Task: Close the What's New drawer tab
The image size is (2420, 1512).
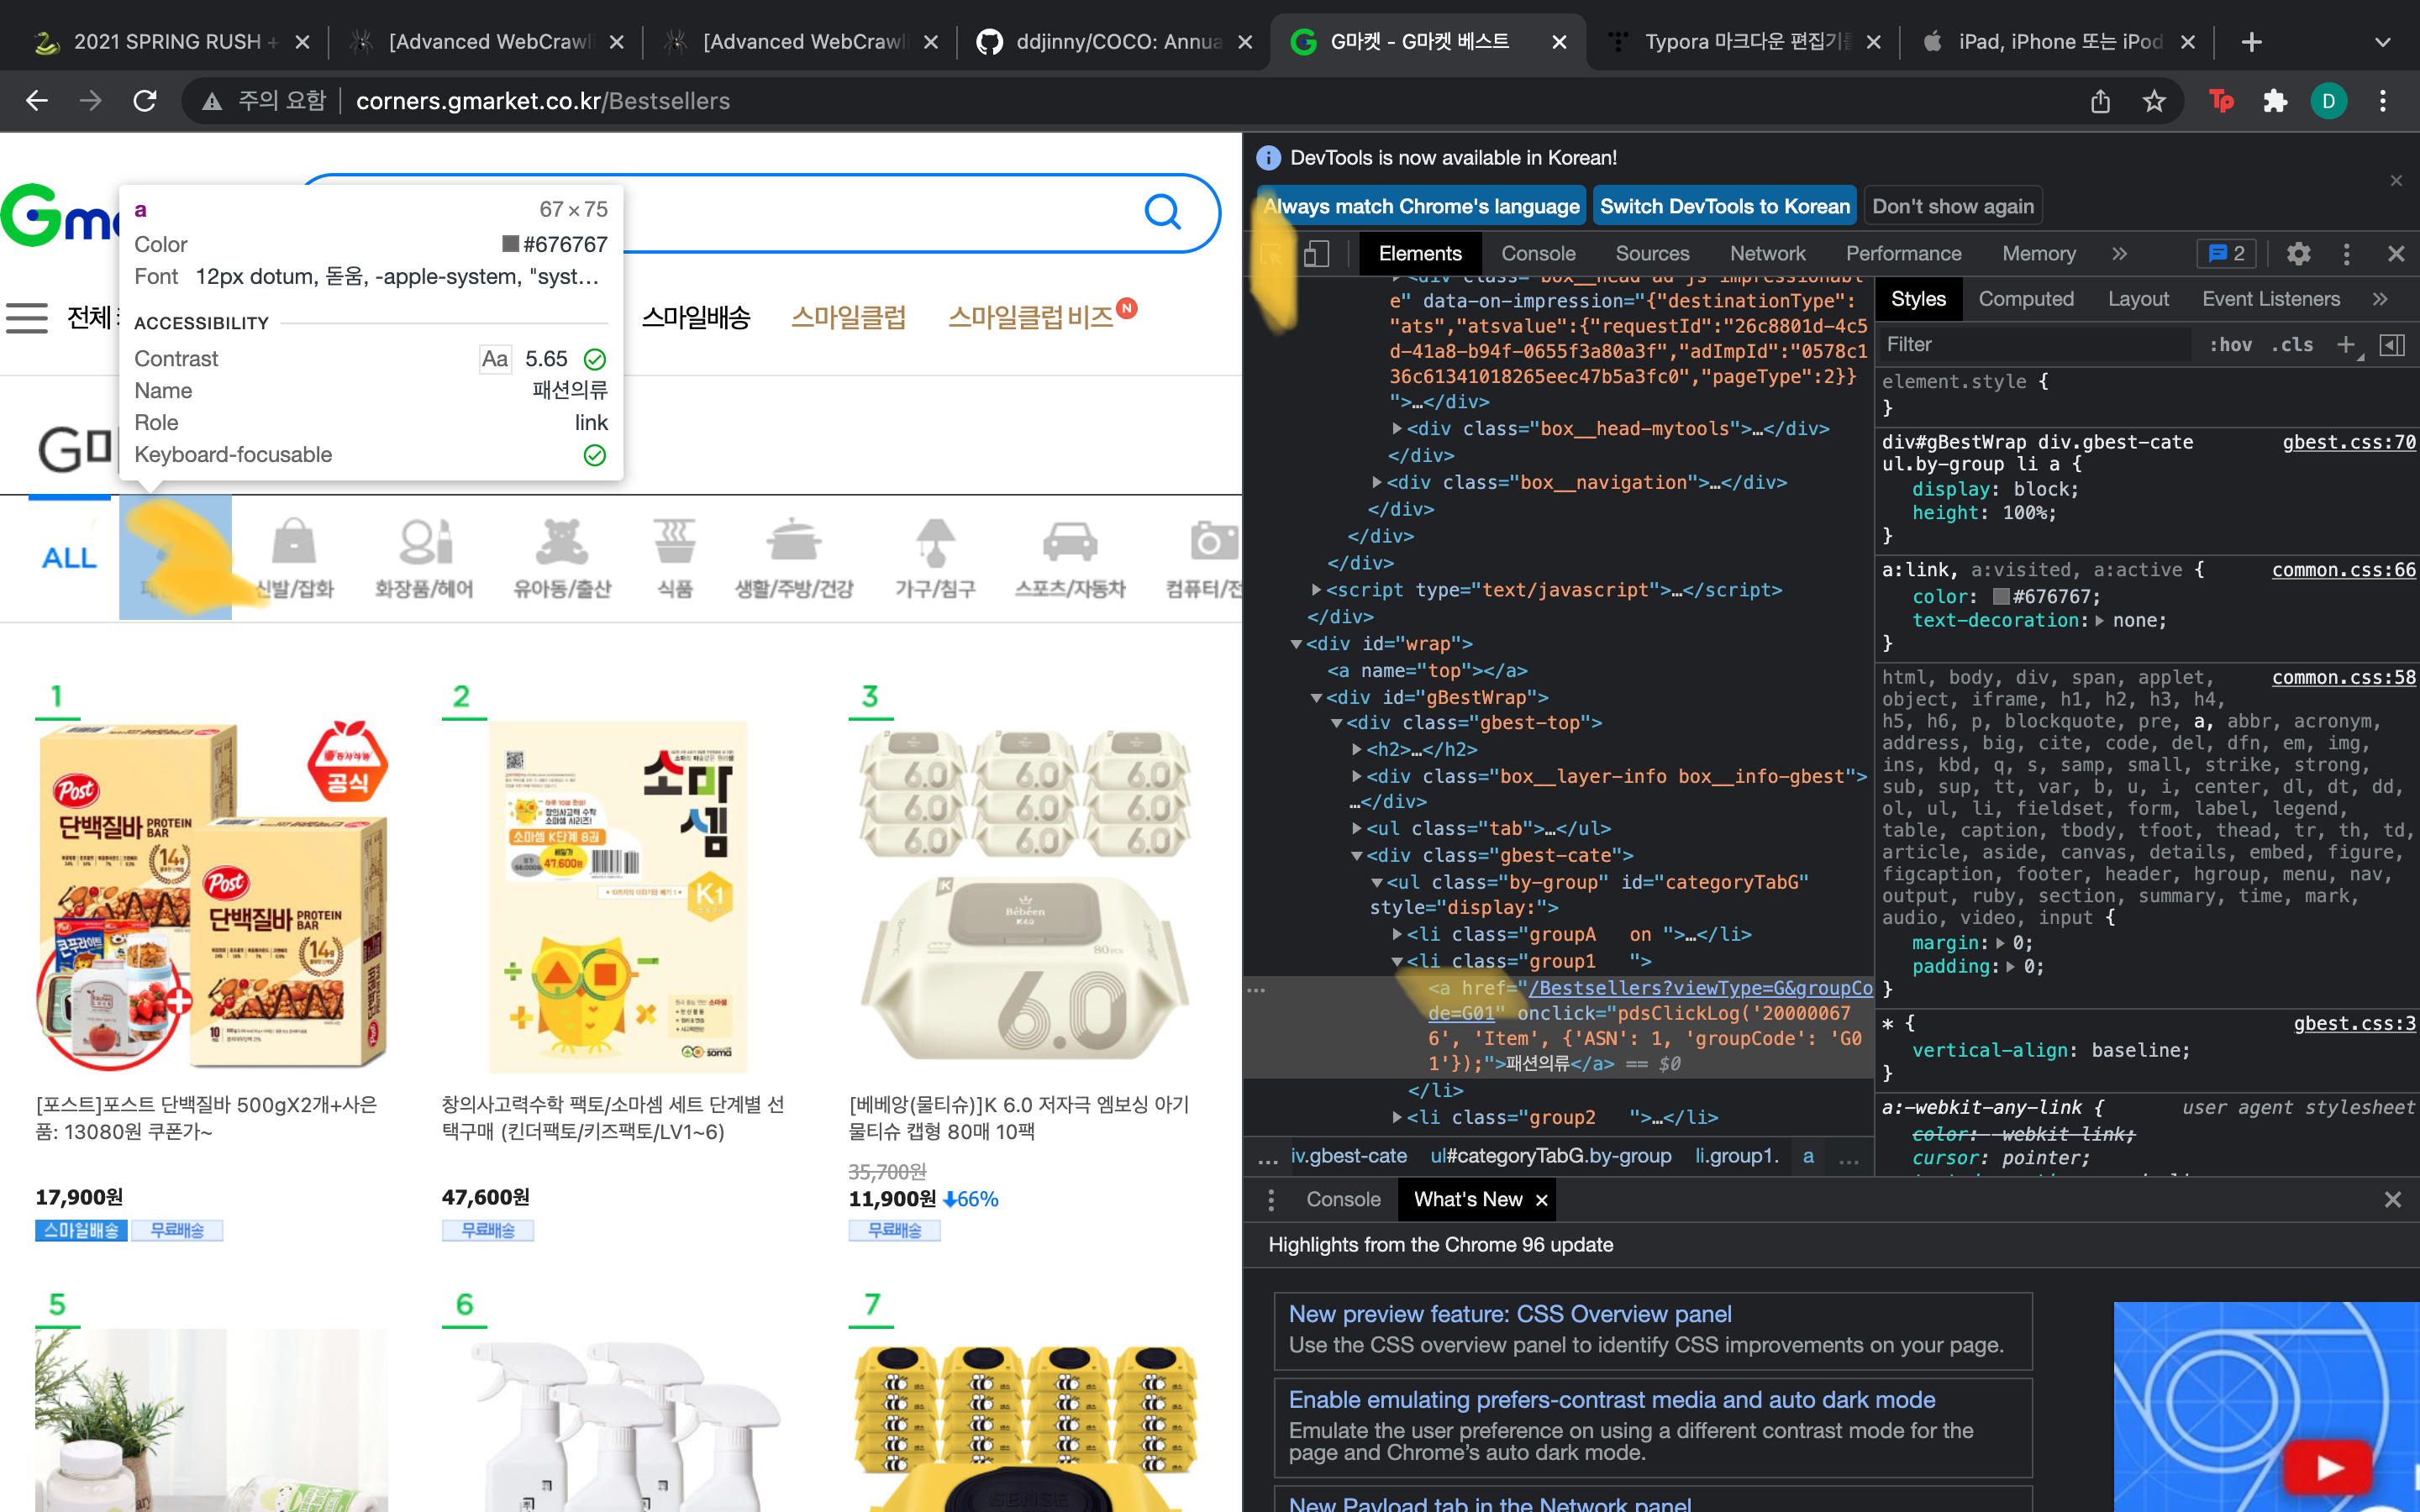Action: [x=1541, y=1200]
